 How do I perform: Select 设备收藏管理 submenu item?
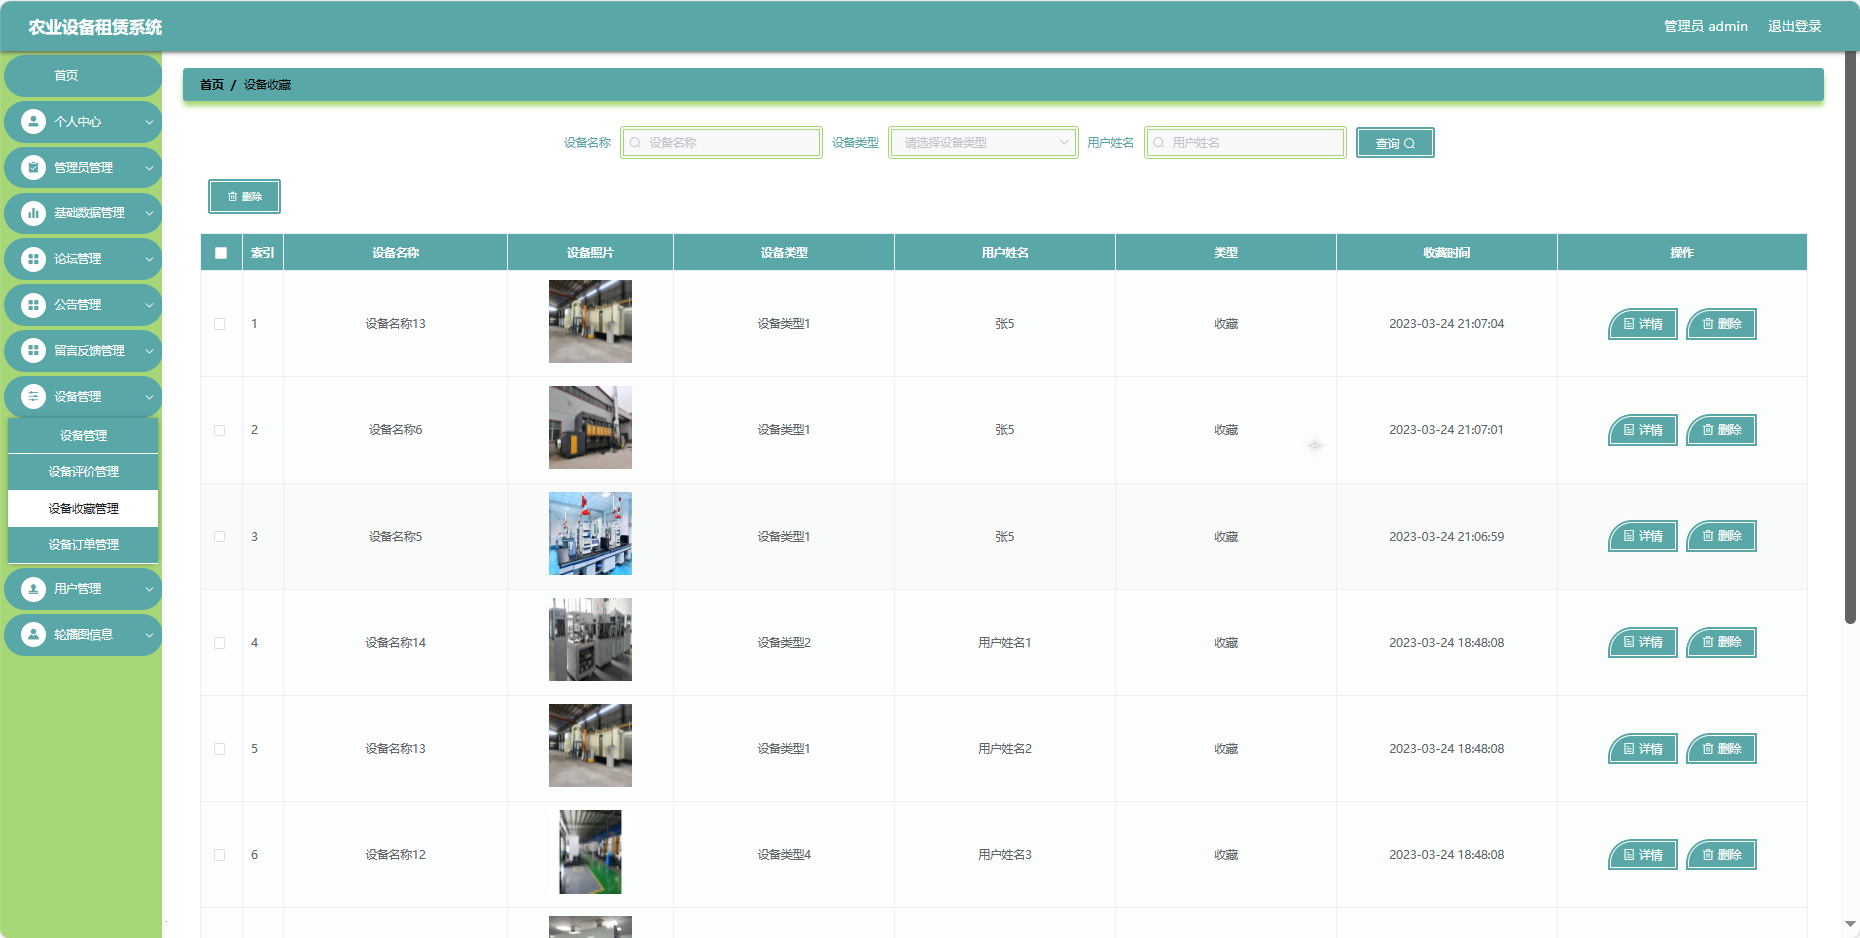83,508
